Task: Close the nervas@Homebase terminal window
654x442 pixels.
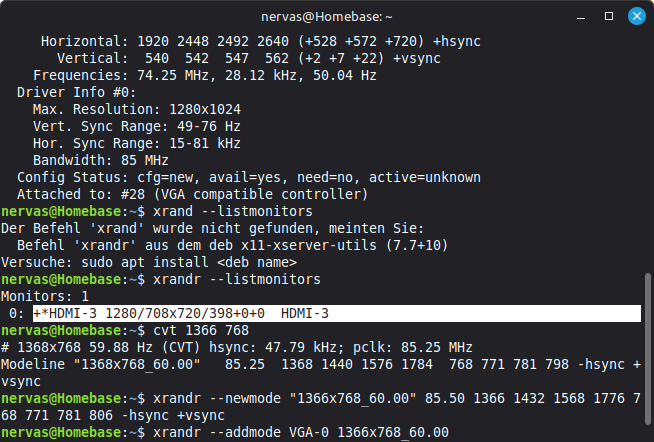Action: coord(635,16)
